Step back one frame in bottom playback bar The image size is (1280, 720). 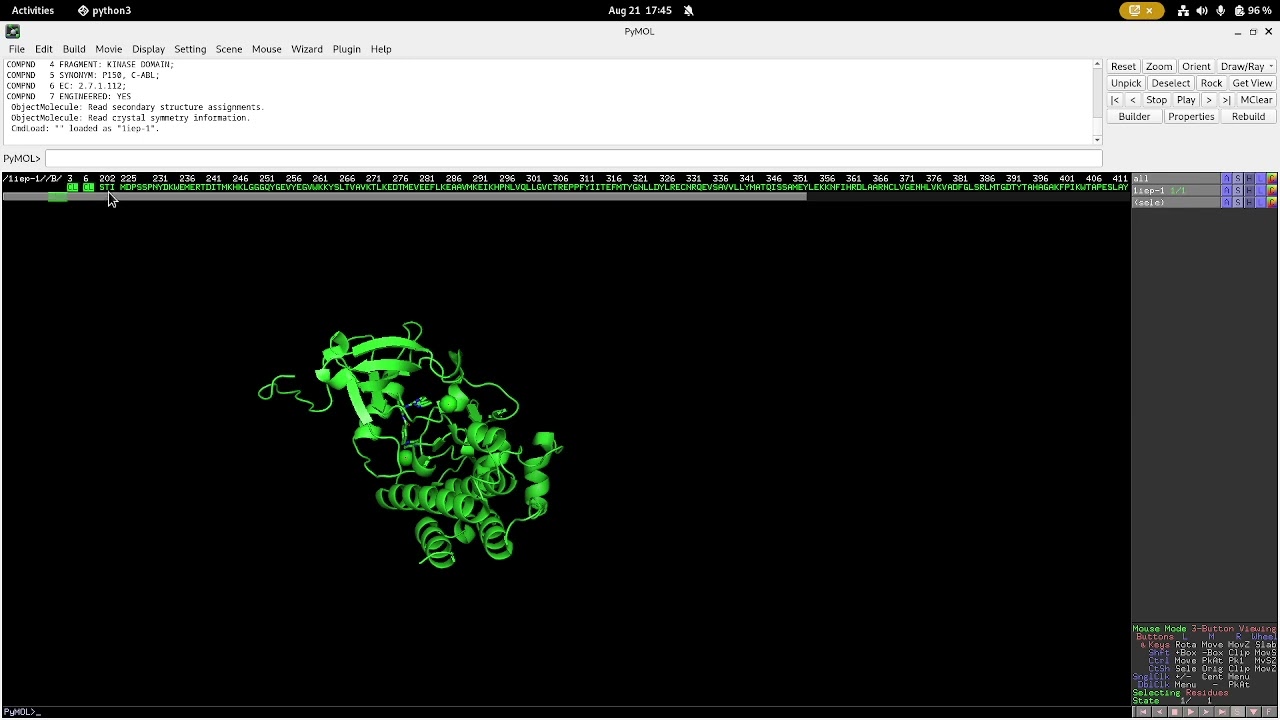1159,712
